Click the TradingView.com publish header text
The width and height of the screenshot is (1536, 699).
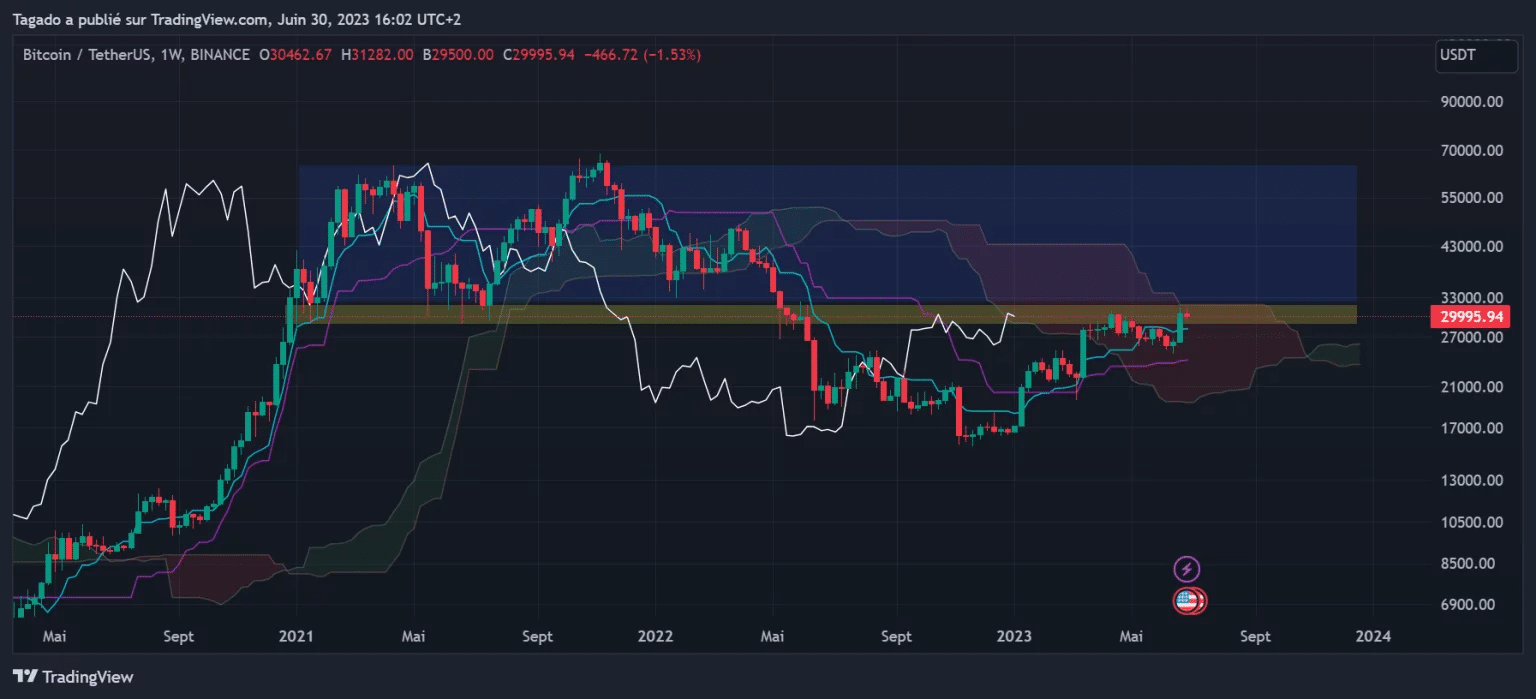[x=237, y=19]
